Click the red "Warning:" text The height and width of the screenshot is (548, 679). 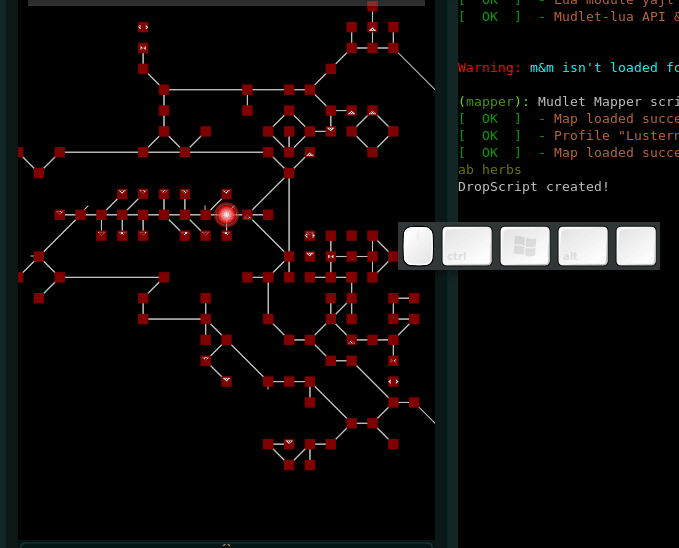[x=489, y=68]
